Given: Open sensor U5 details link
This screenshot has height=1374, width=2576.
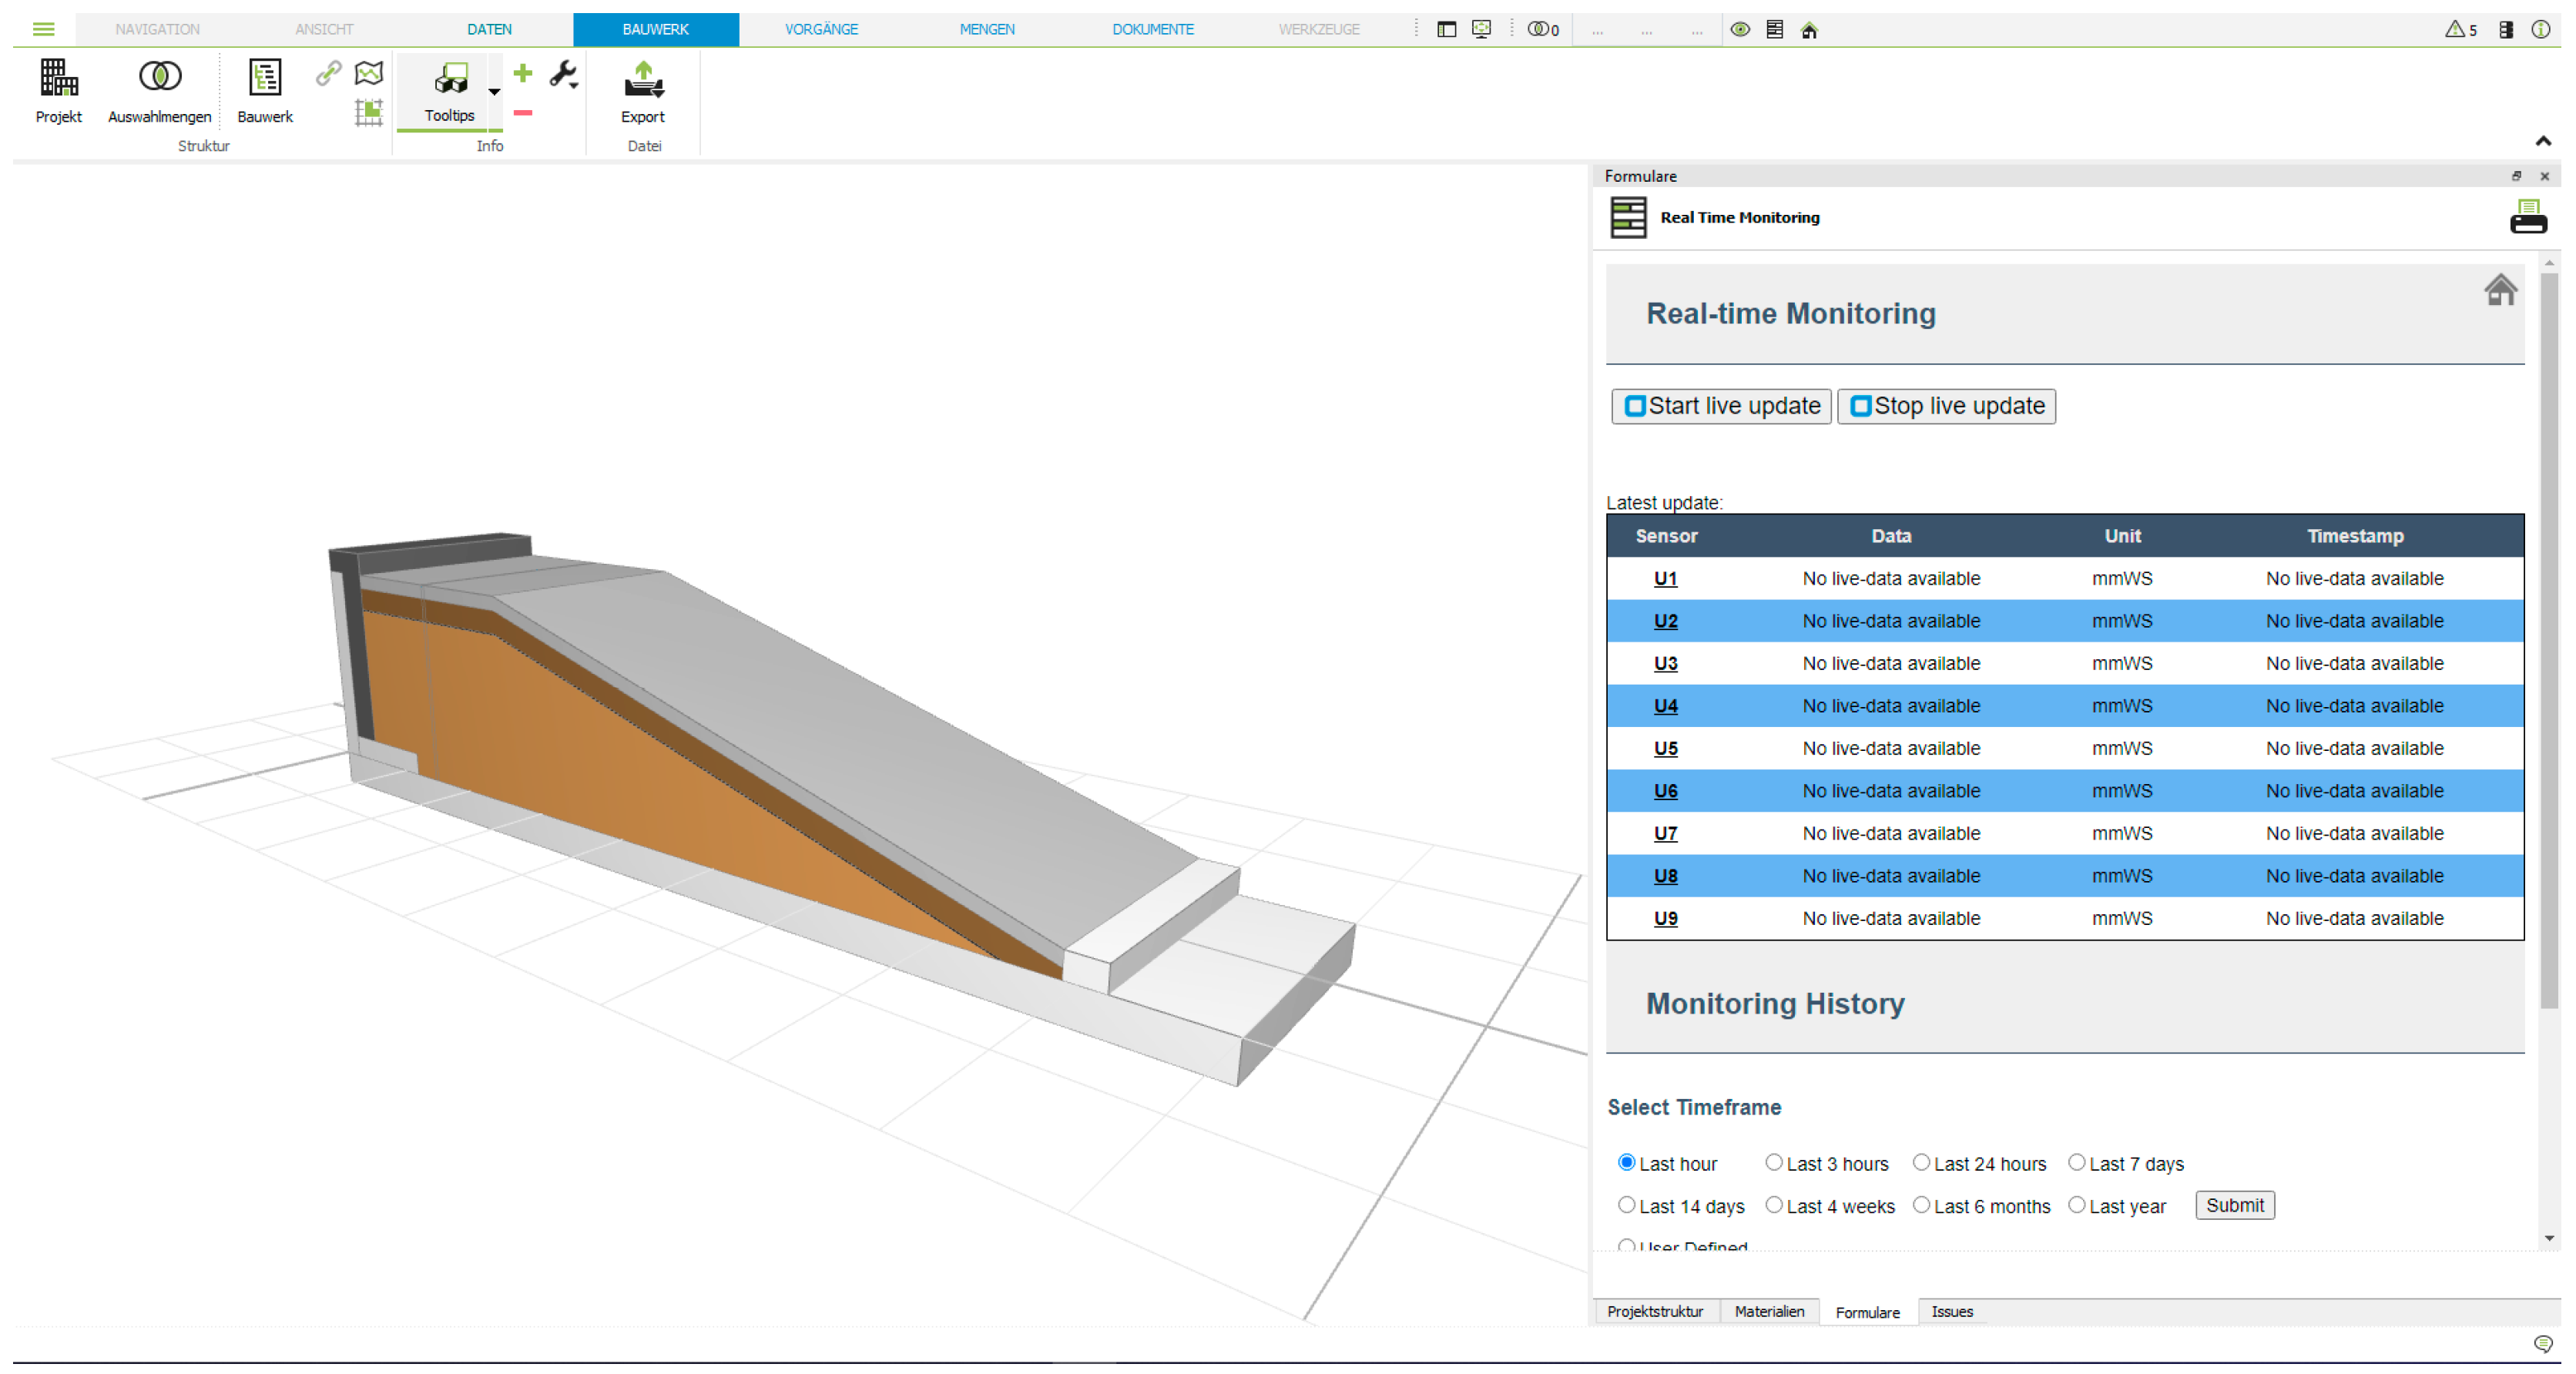Looking at the screenshot, I should [x=1665, y=748].
